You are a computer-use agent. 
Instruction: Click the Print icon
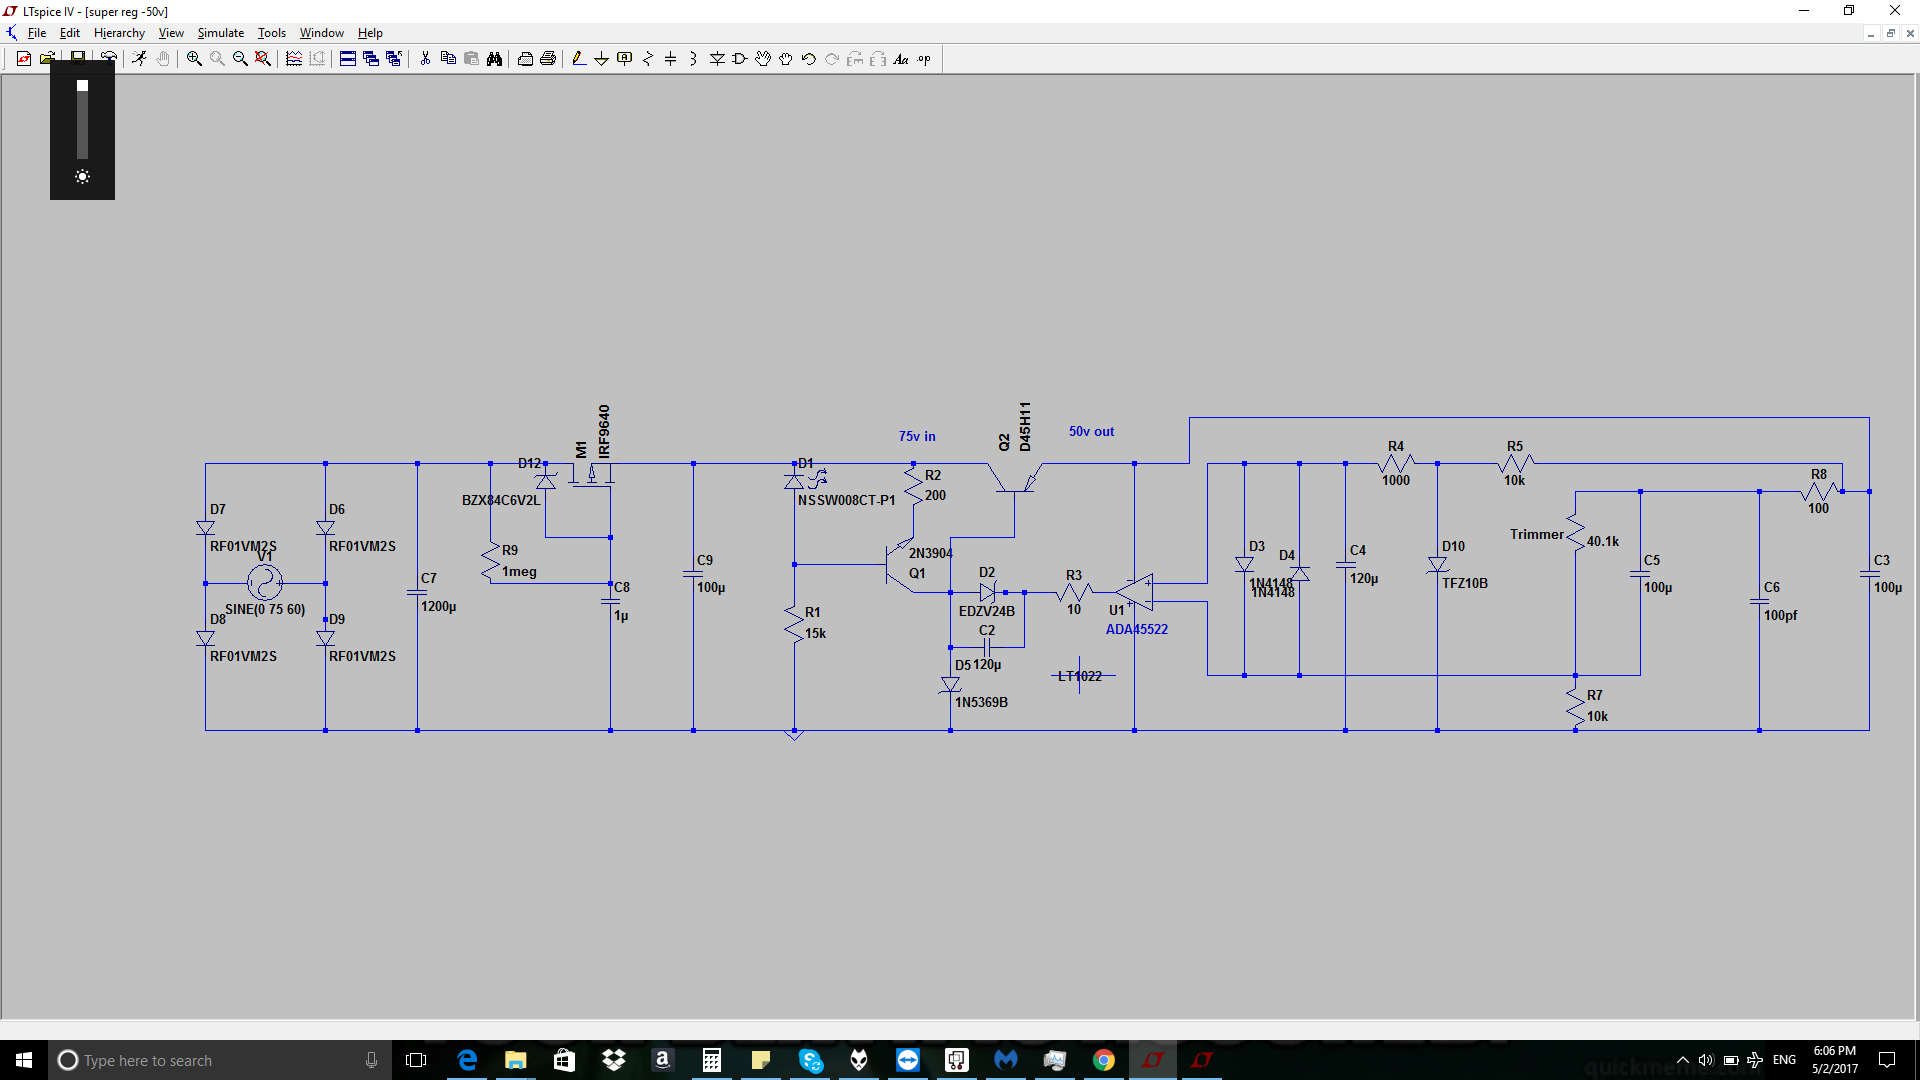pyautogui.click(x=548, y=59)
